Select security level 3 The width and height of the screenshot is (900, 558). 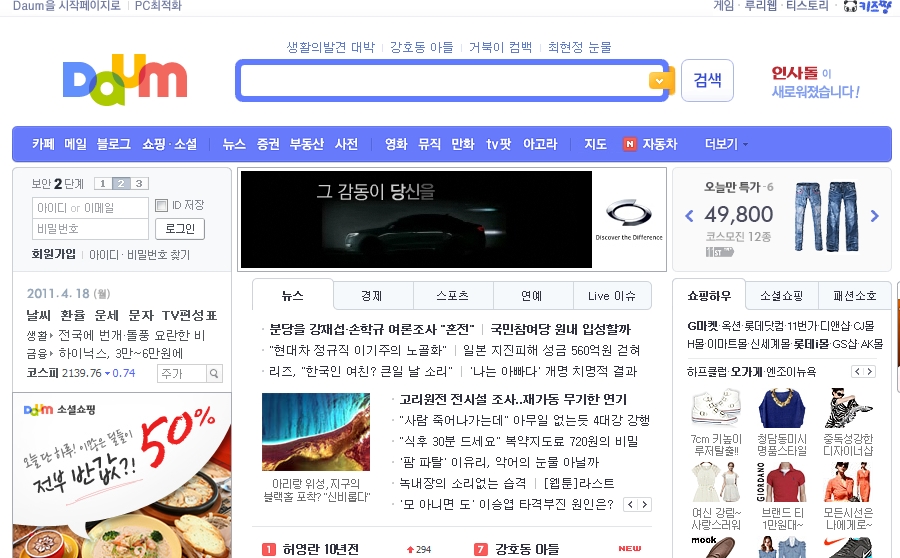coord(139,184)
